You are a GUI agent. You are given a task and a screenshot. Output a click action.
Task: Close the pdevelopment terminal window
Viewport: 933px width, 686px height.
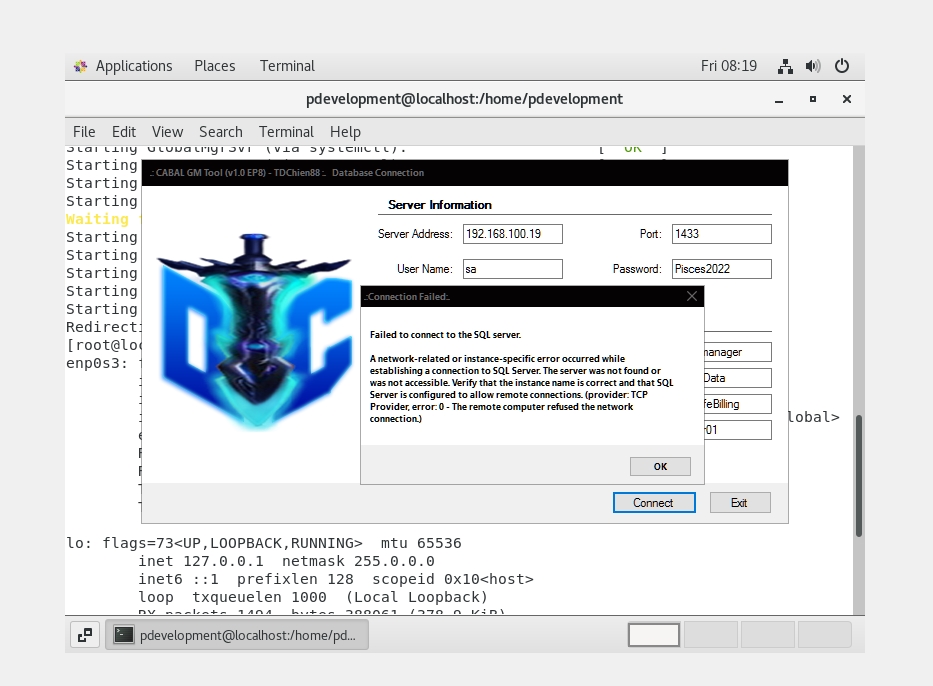tap(847, 99)
